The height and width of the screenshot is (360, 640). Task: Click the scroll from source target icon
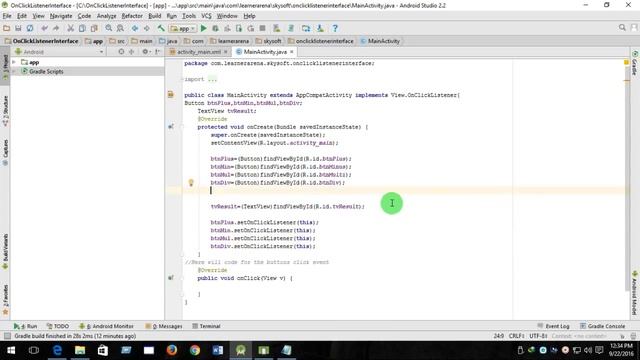121,52
